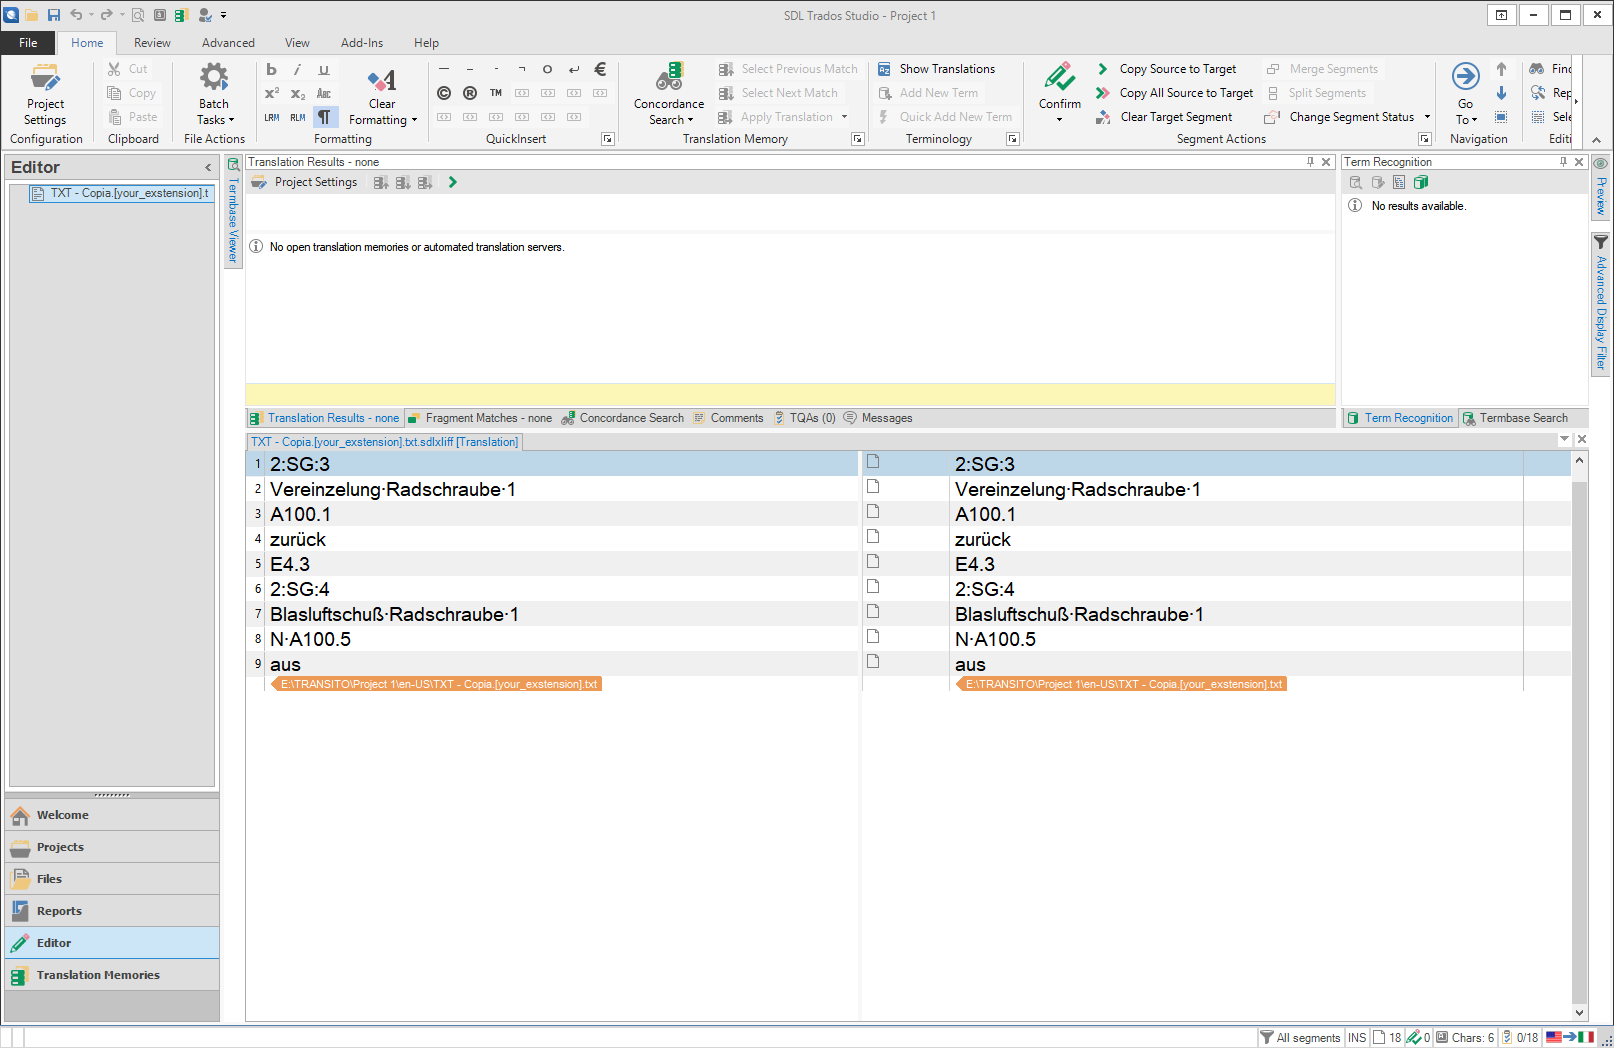The width and height of the screenshot is (1614, 1048).
Task: Open Project Settings in the ribbon
Action: click(45, 94)
